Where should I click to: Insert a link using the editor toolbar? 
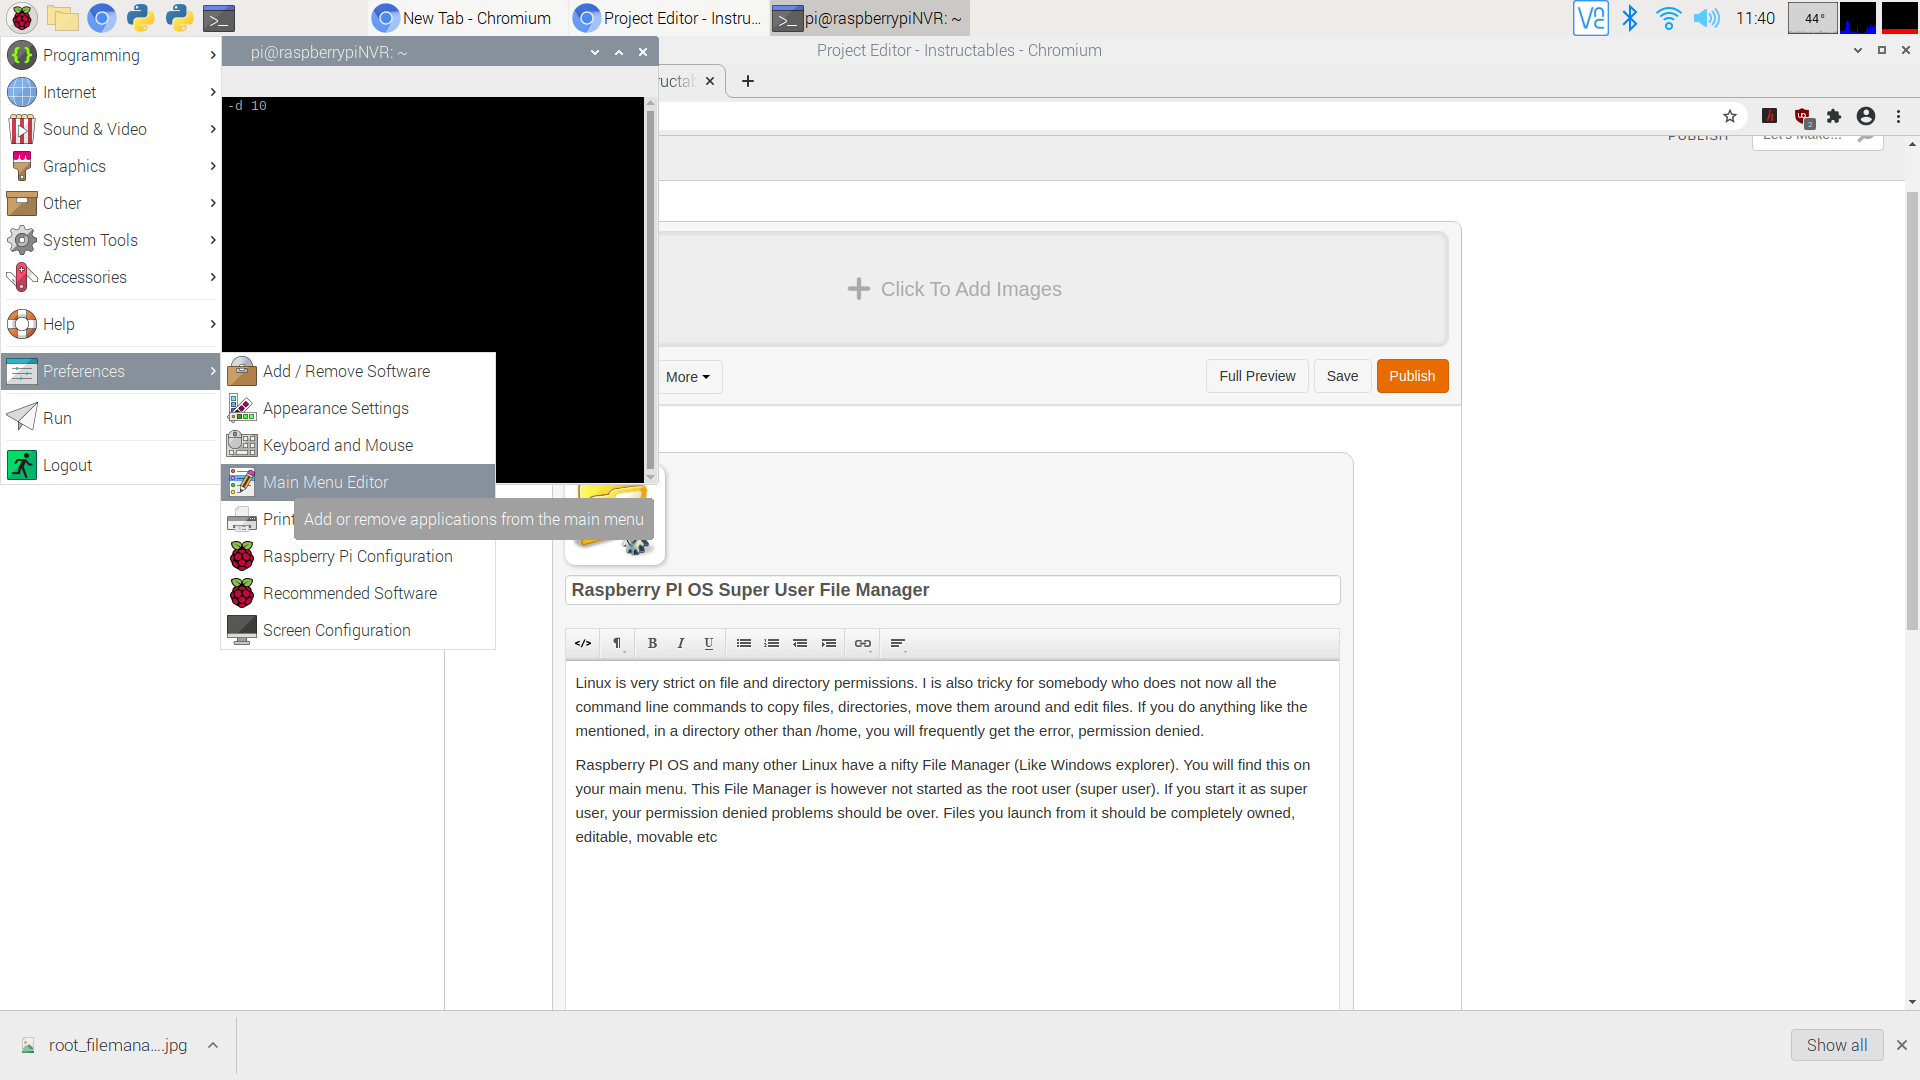pyautogui.click(x=863, y=643)
